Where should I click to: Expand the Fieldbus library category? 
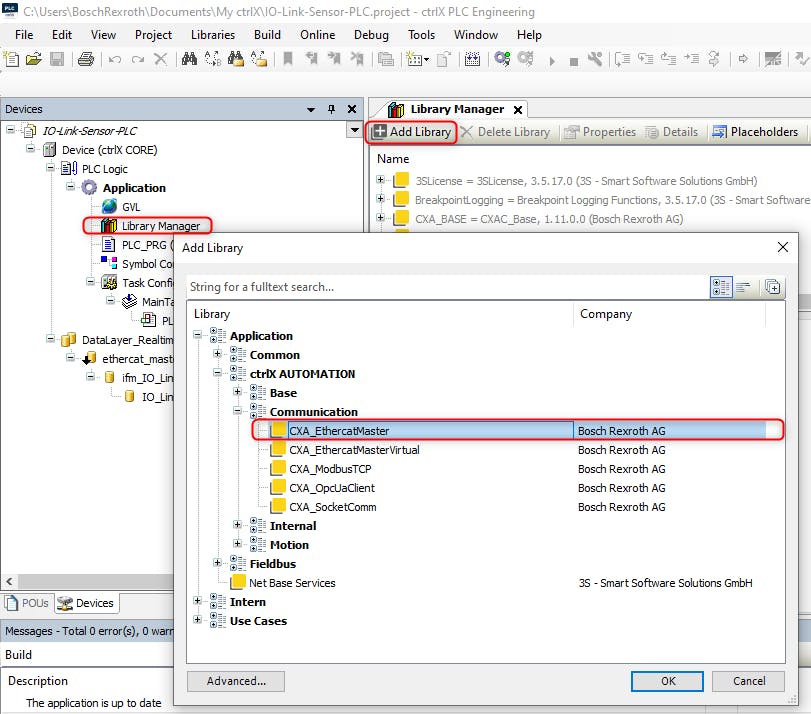(x=218, y=563)
